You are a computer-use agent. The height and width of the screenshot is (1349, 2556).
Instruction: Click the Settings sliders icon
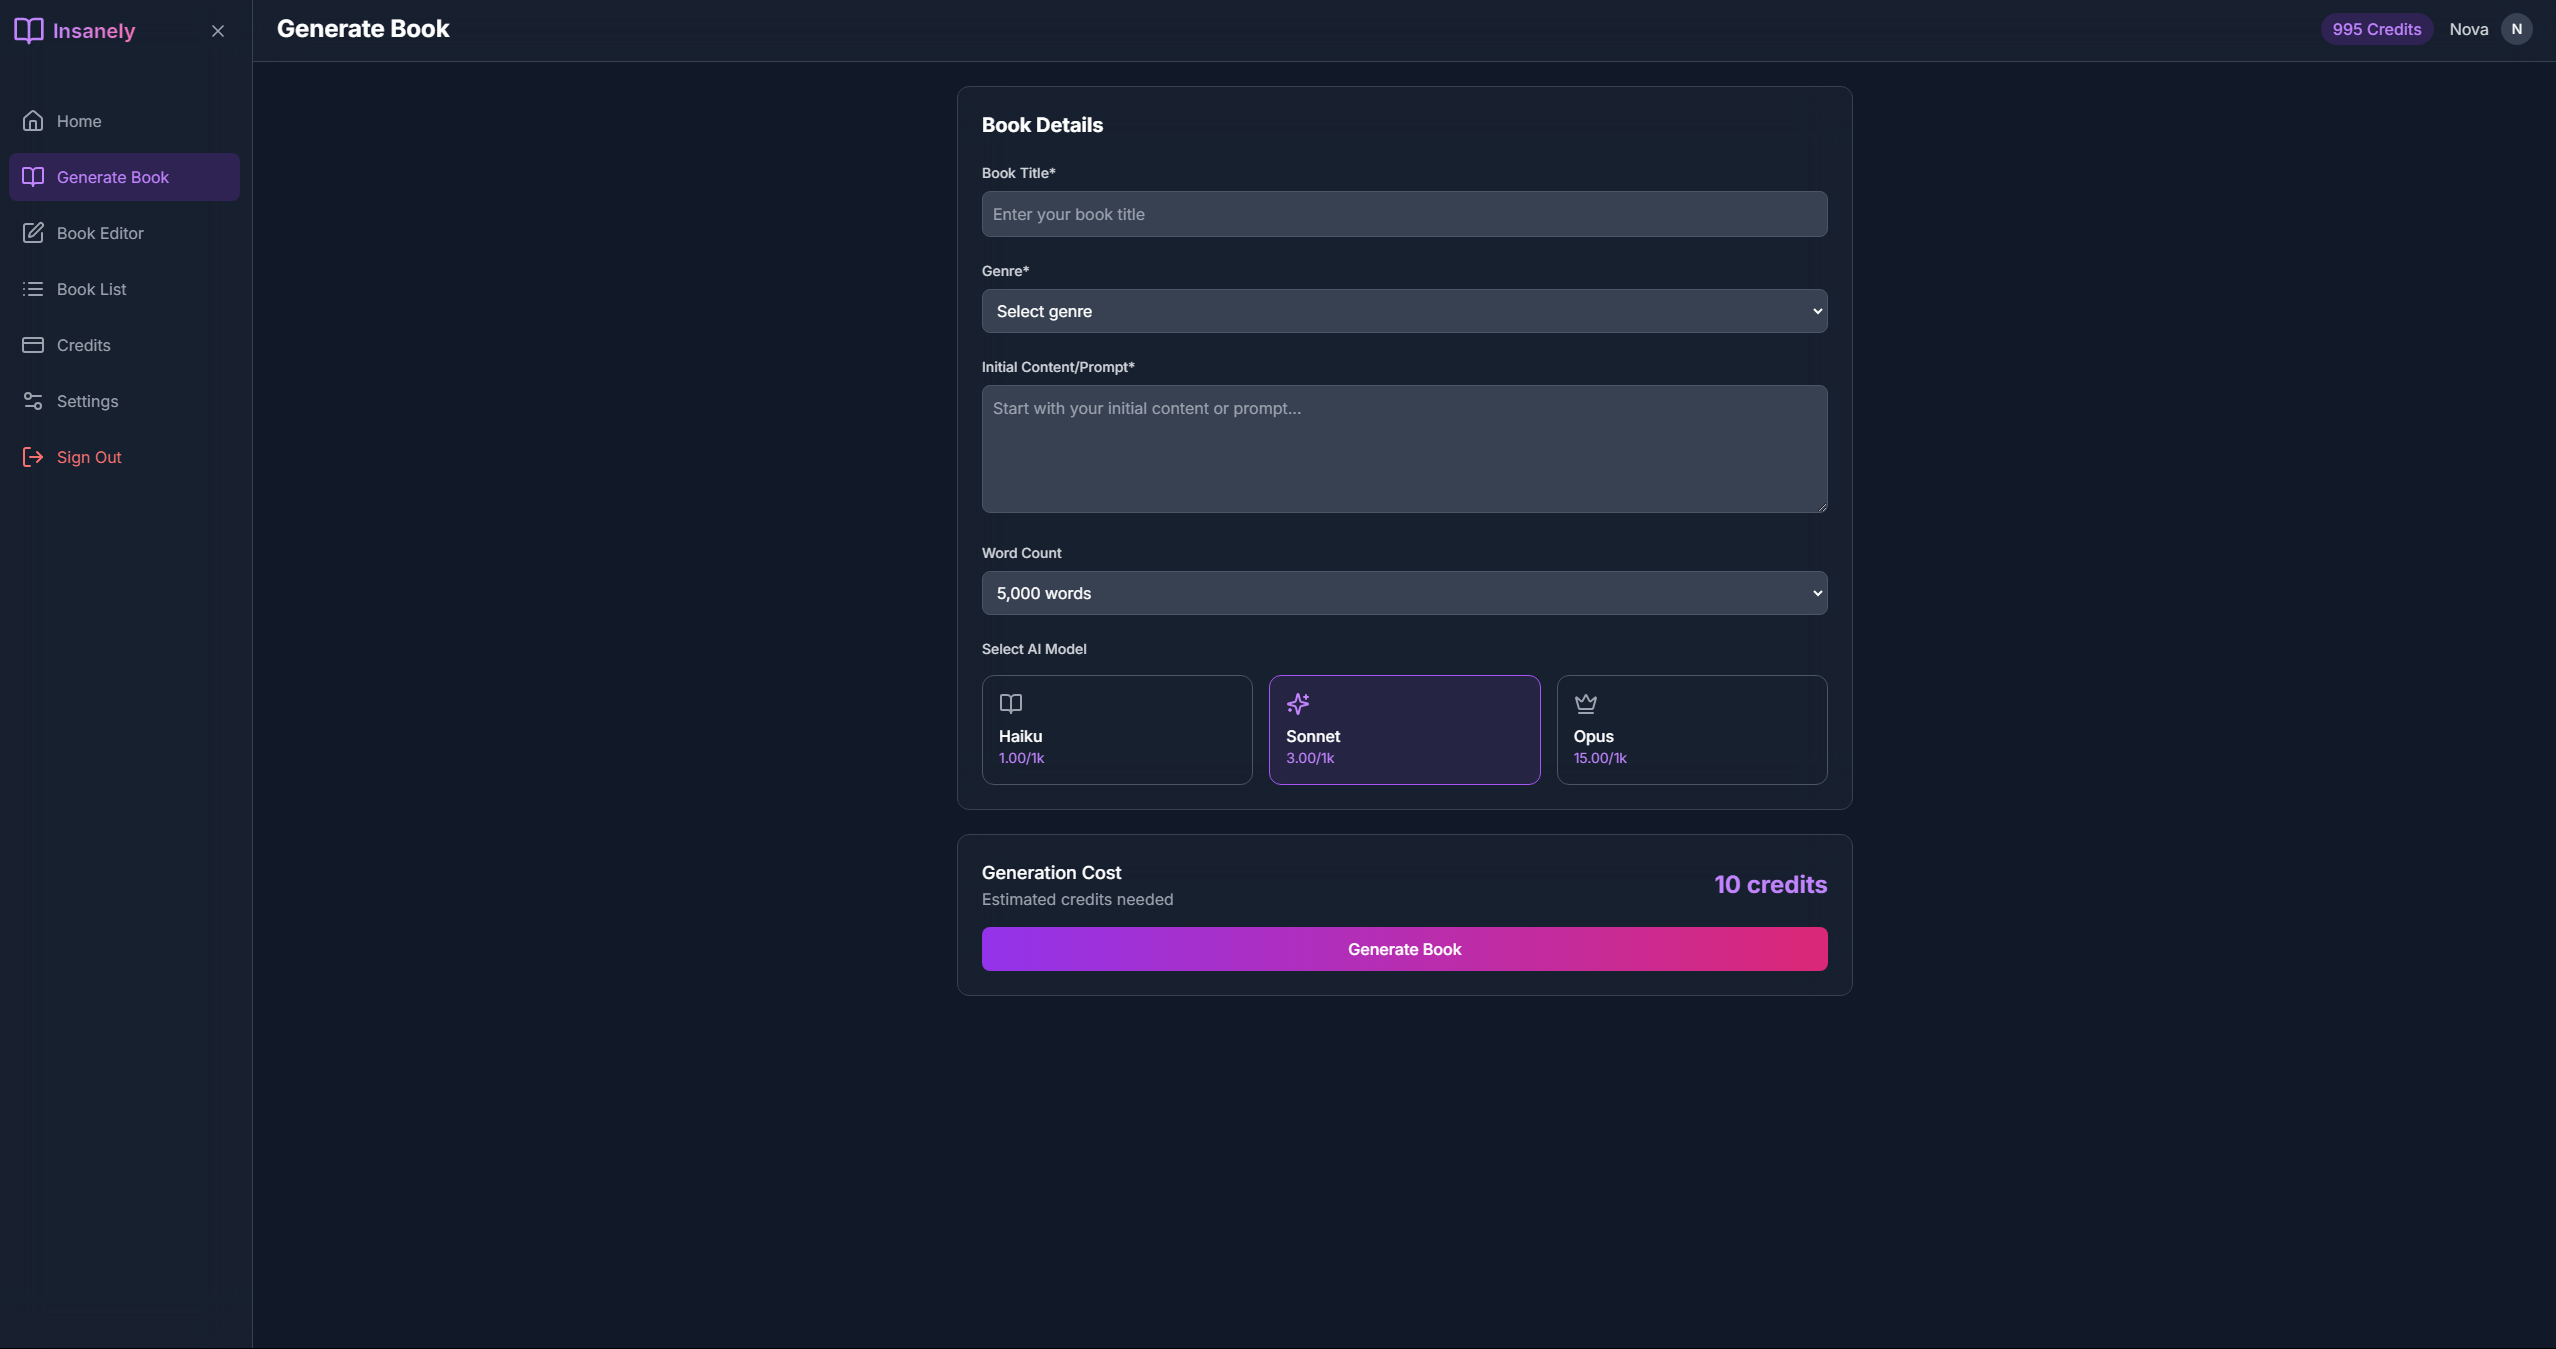point(33,401)
